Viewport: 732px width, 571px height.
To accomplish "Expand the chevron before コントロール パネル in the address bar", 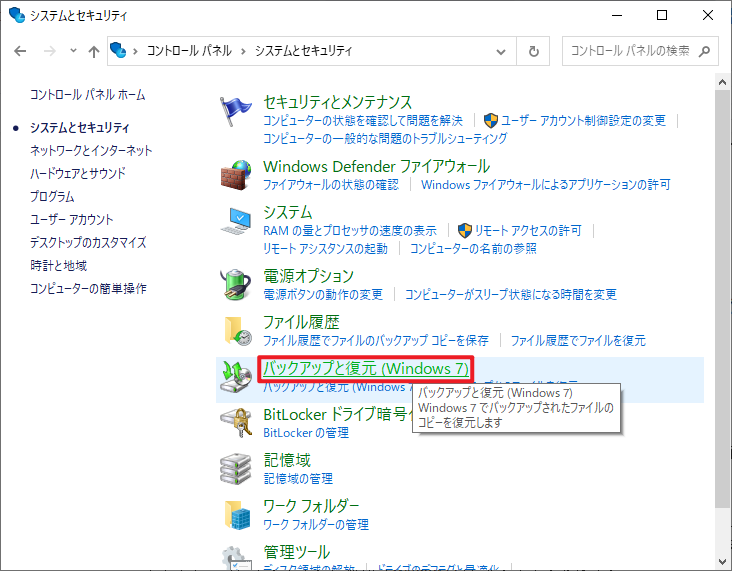I will coord(135,51).
